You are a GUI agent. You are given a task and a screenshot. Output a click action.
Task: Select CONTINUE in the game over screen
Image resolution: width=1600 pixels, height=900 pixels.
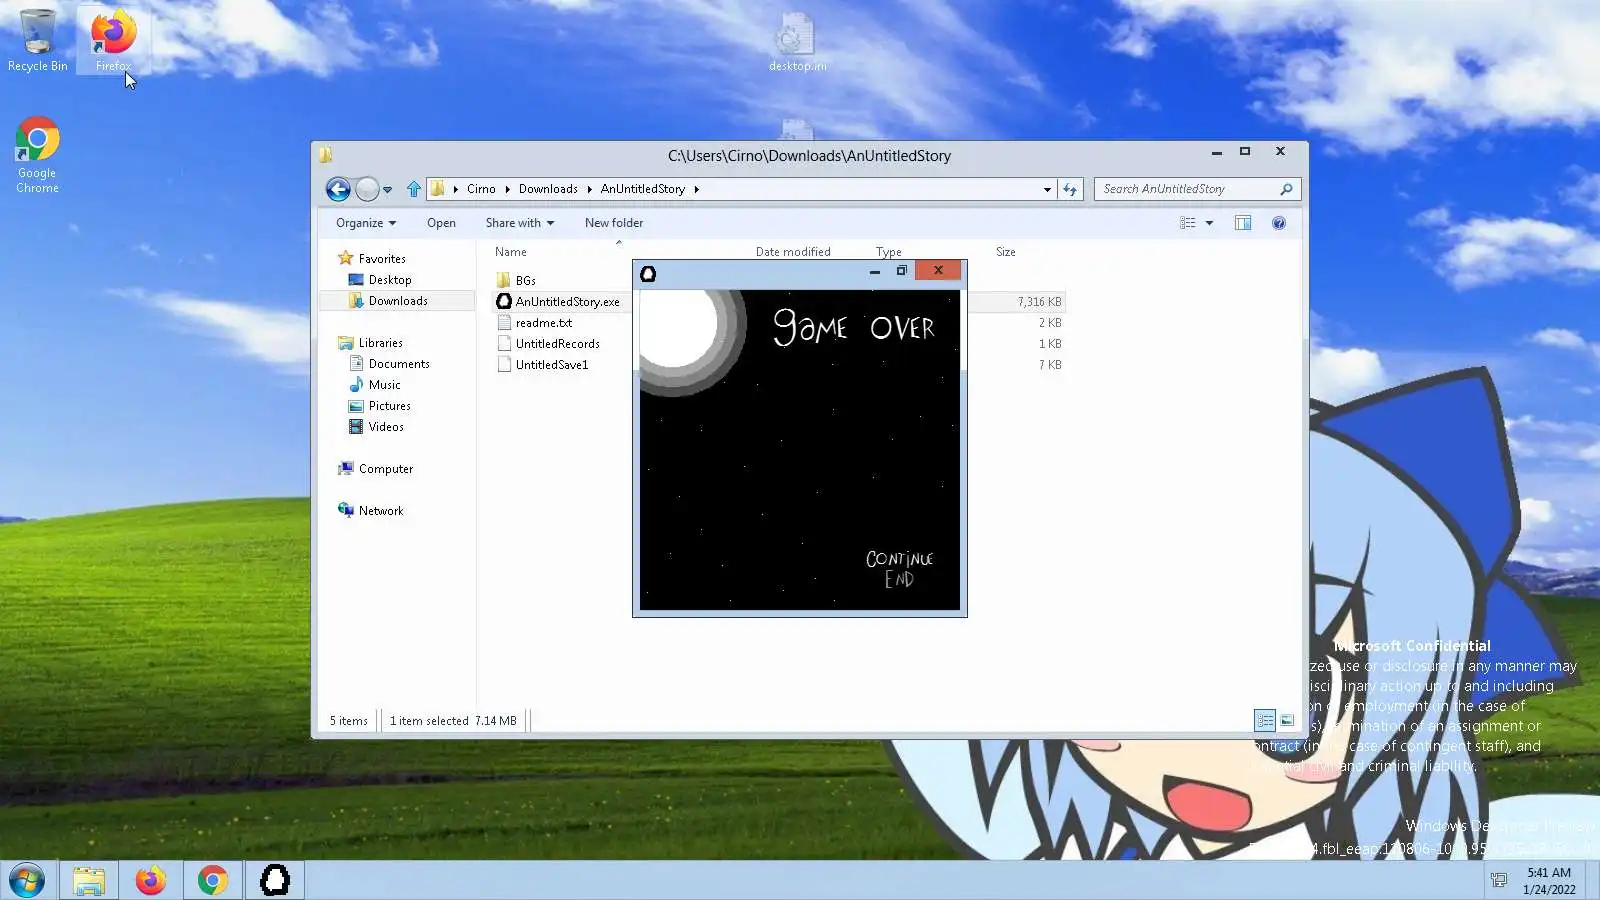pyautogui.click(x=899, y=559)
